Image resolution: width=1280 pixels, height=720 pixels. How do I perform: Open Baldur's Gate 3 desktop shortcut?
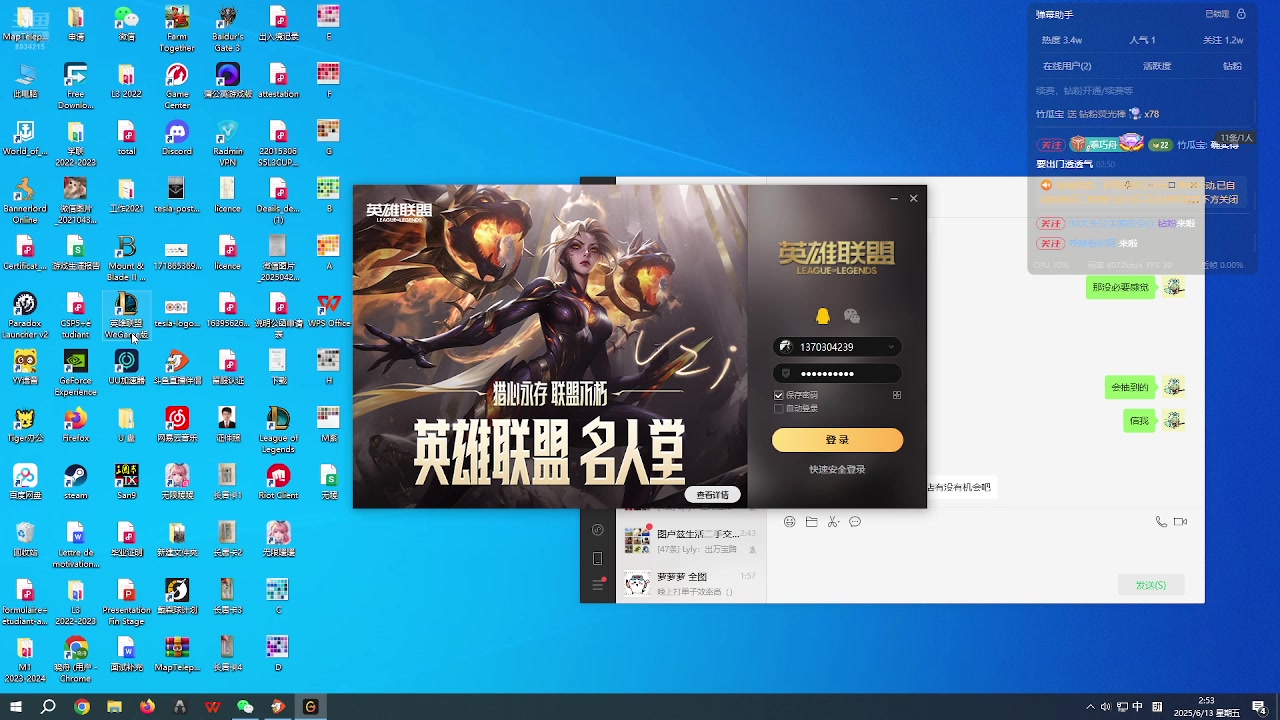[x=227, y=28]
